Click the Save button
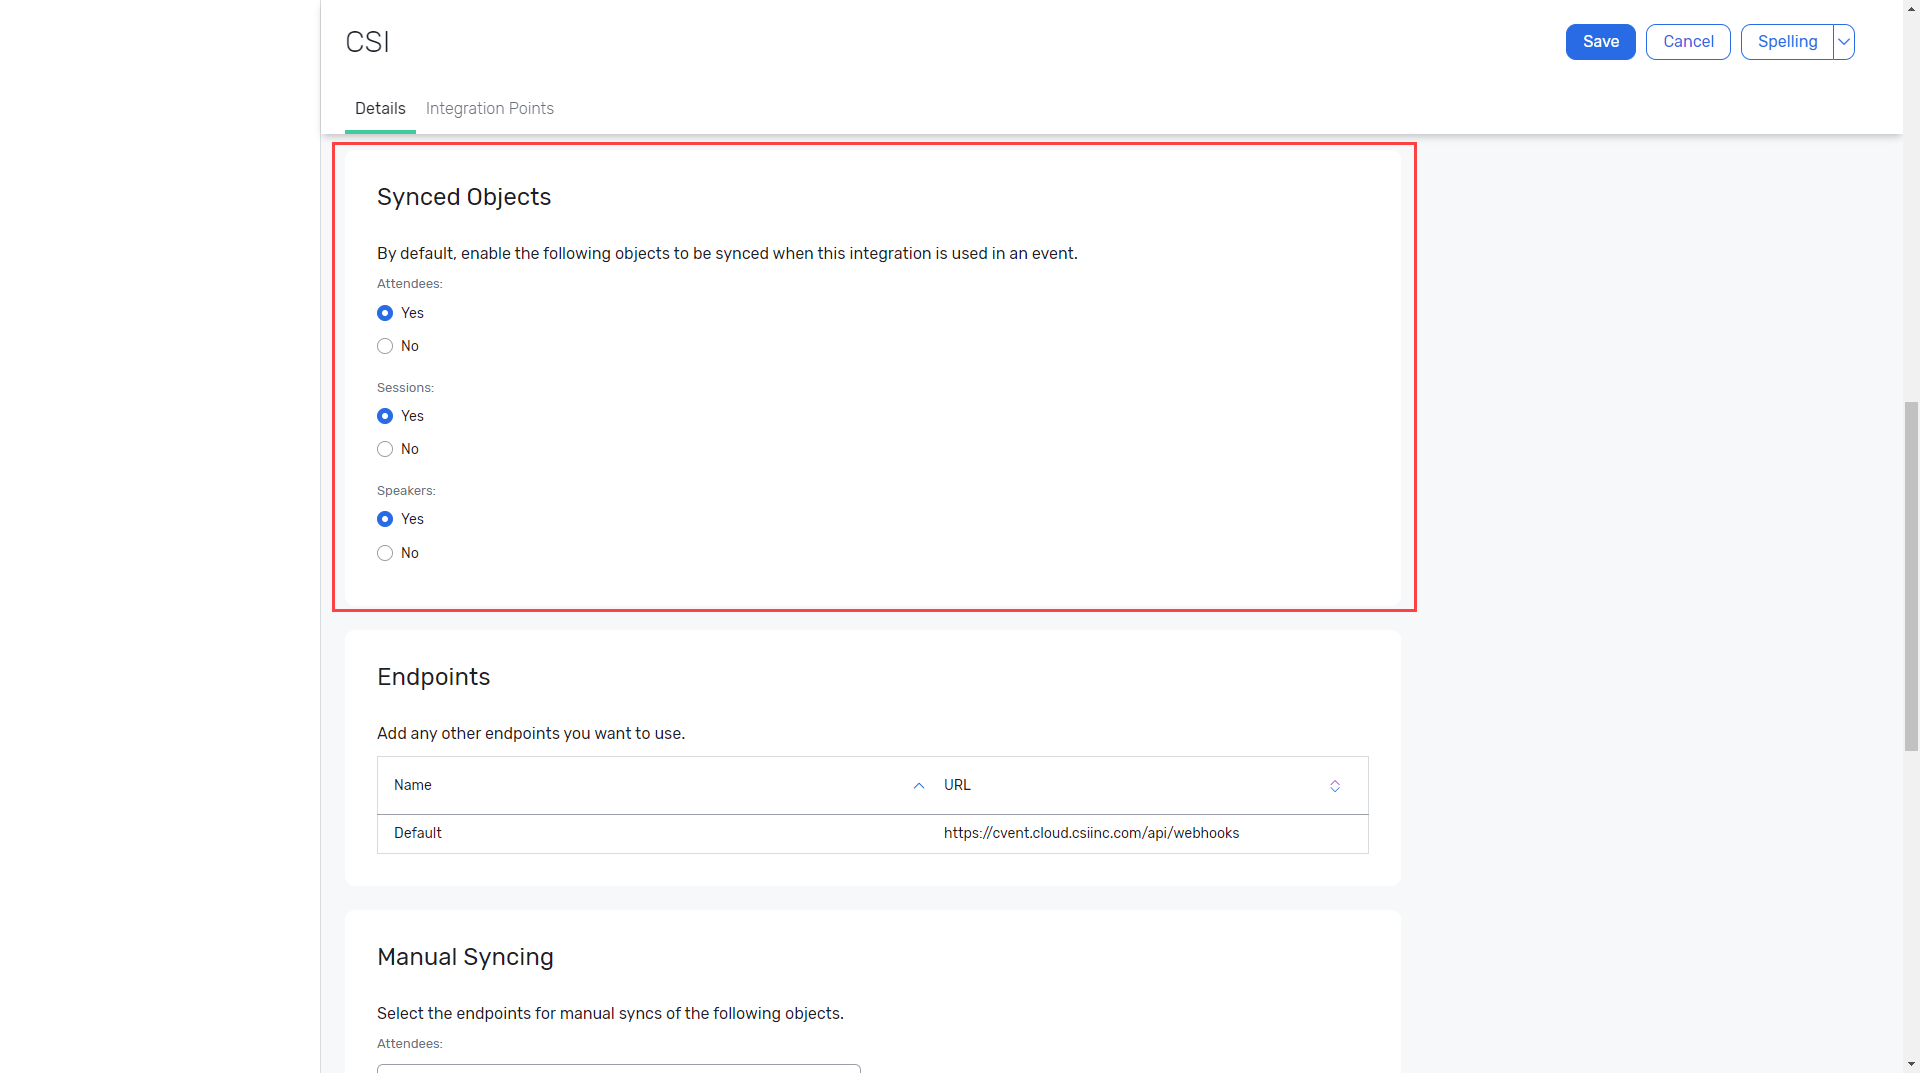Screen dimensions: 1920x1073 pos(1600,42)
